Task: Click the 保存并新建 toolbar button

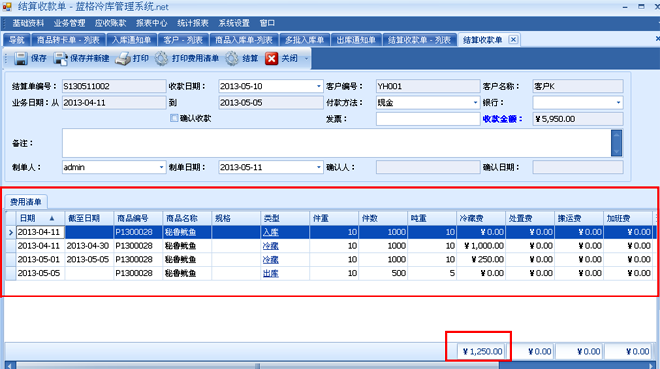Action: [x=81, y=58]
